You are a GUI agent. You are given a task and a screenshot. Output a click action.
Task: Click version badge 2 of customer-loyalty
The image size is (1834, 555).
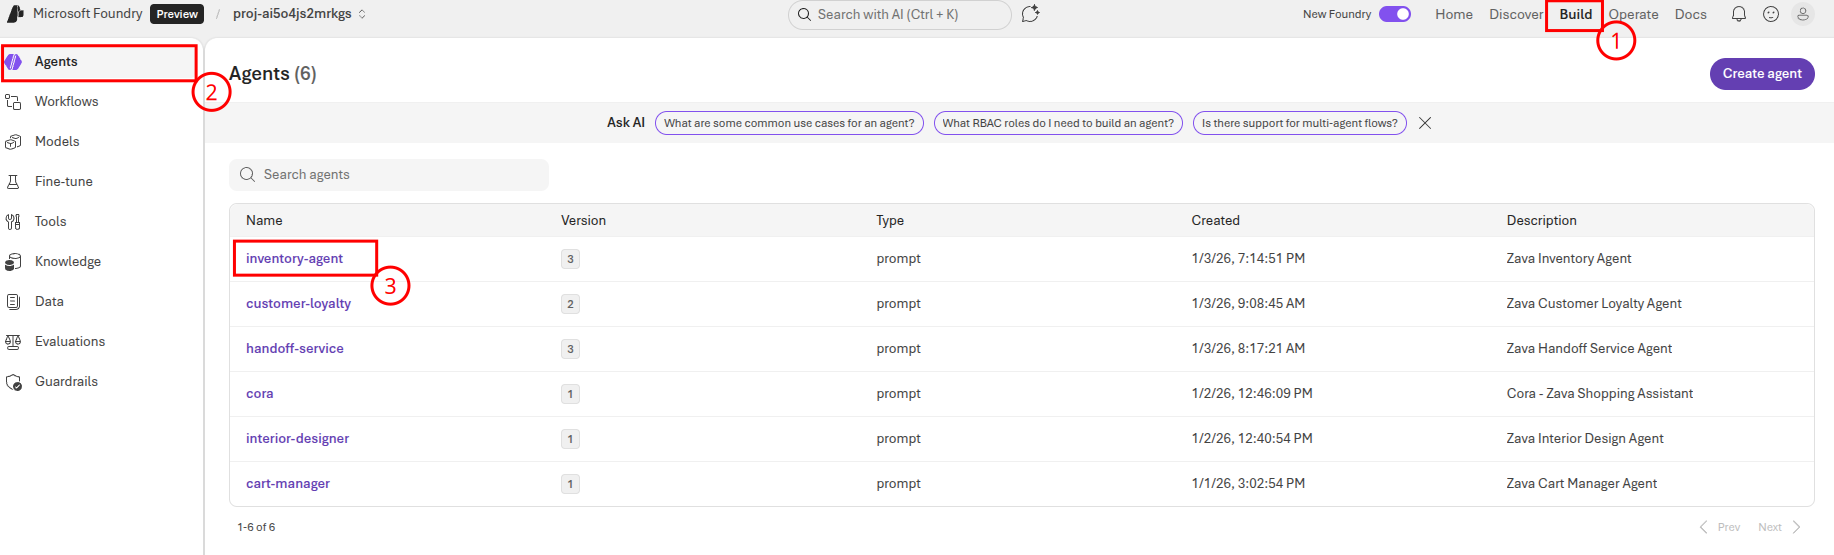click(570, 304)
